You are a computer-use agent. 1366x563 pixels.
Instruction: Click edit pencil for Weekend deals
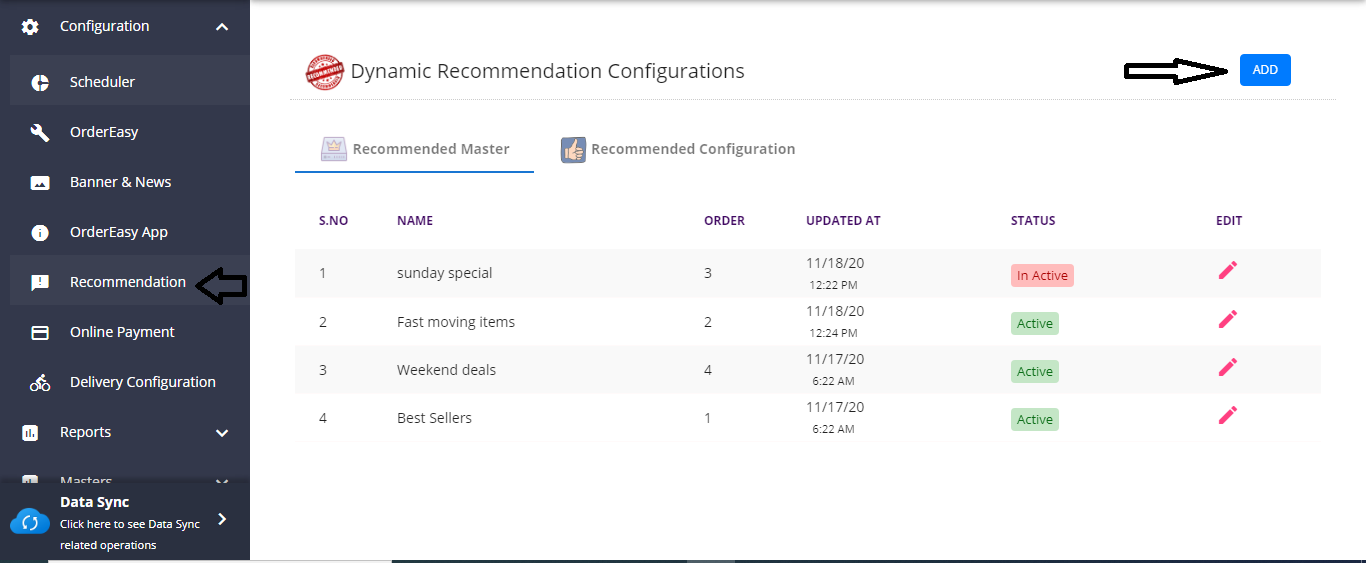pos(1228,367)
